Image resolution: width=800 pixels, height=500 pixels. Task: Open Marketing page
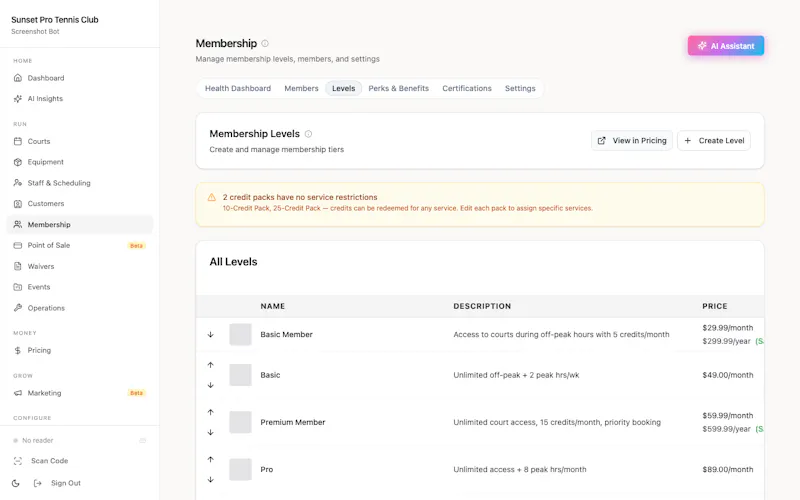click(80, 393)
